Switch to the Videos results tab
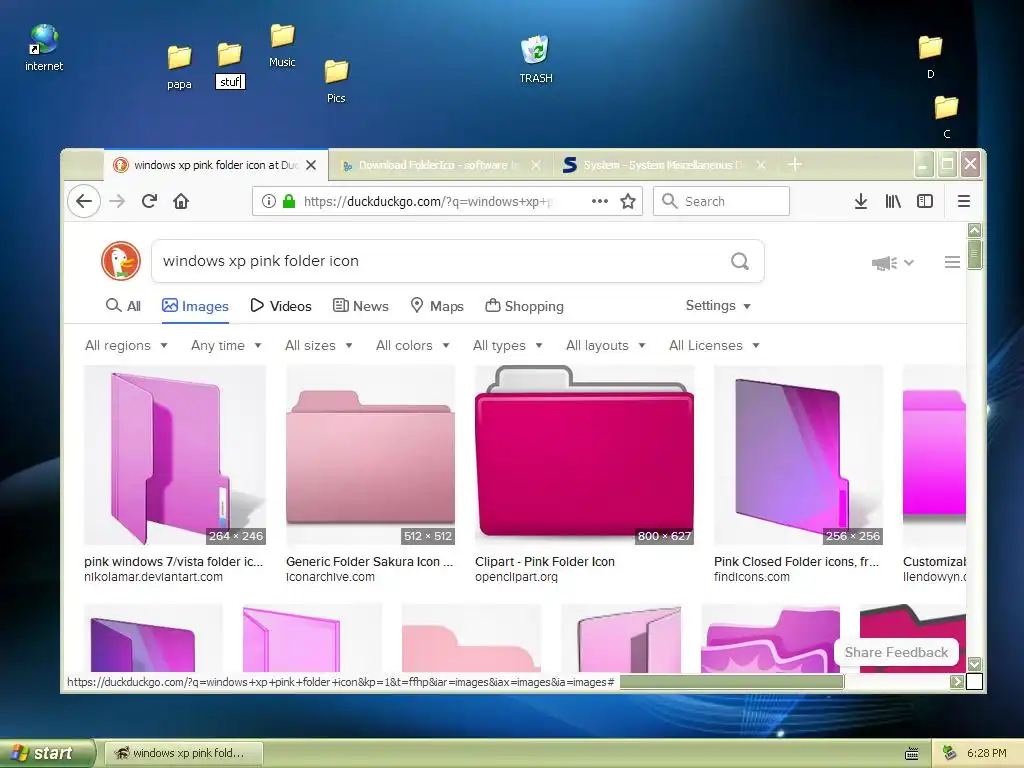 tap(281, 306)
